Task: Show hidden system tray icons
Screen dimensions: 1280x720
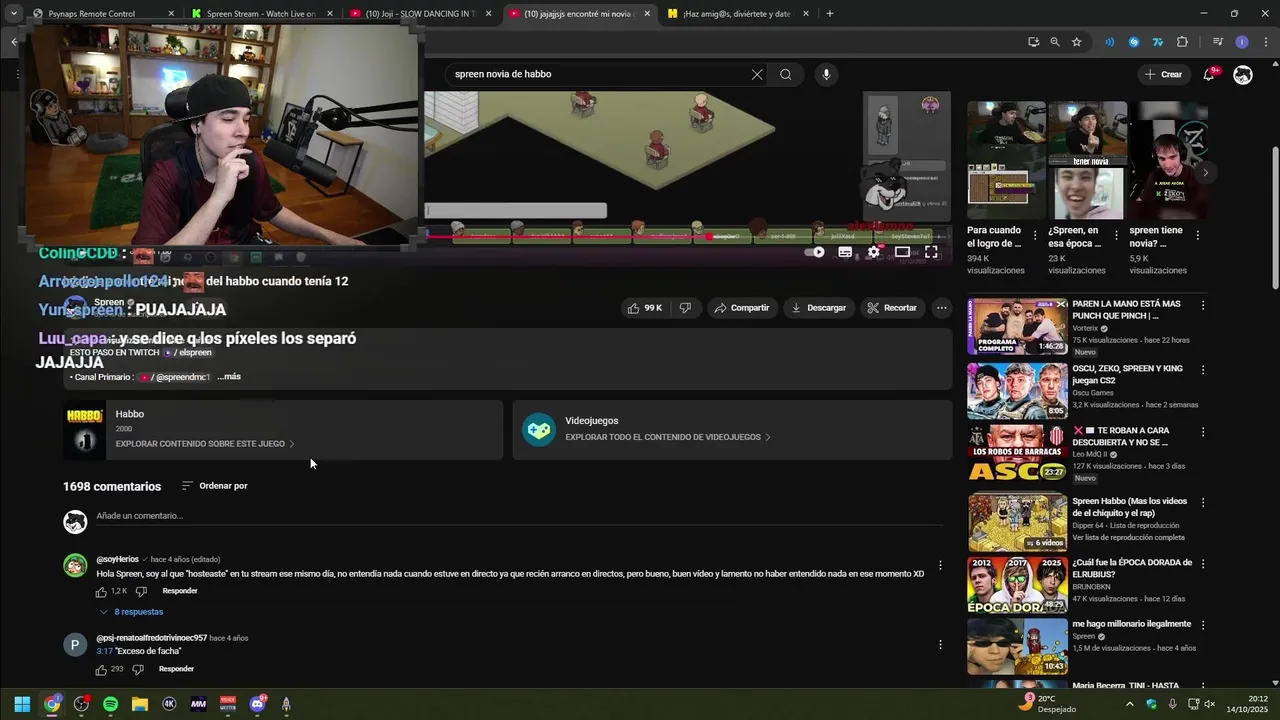Action: coord(1130,704)
